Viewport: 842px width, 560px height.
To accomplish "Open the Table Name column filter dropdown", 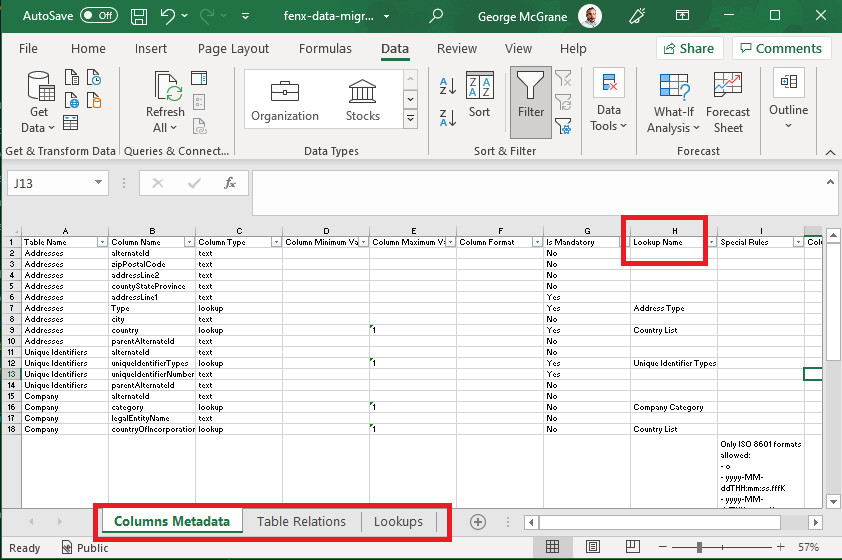I will pyautogui.click(x=102, y=242).
